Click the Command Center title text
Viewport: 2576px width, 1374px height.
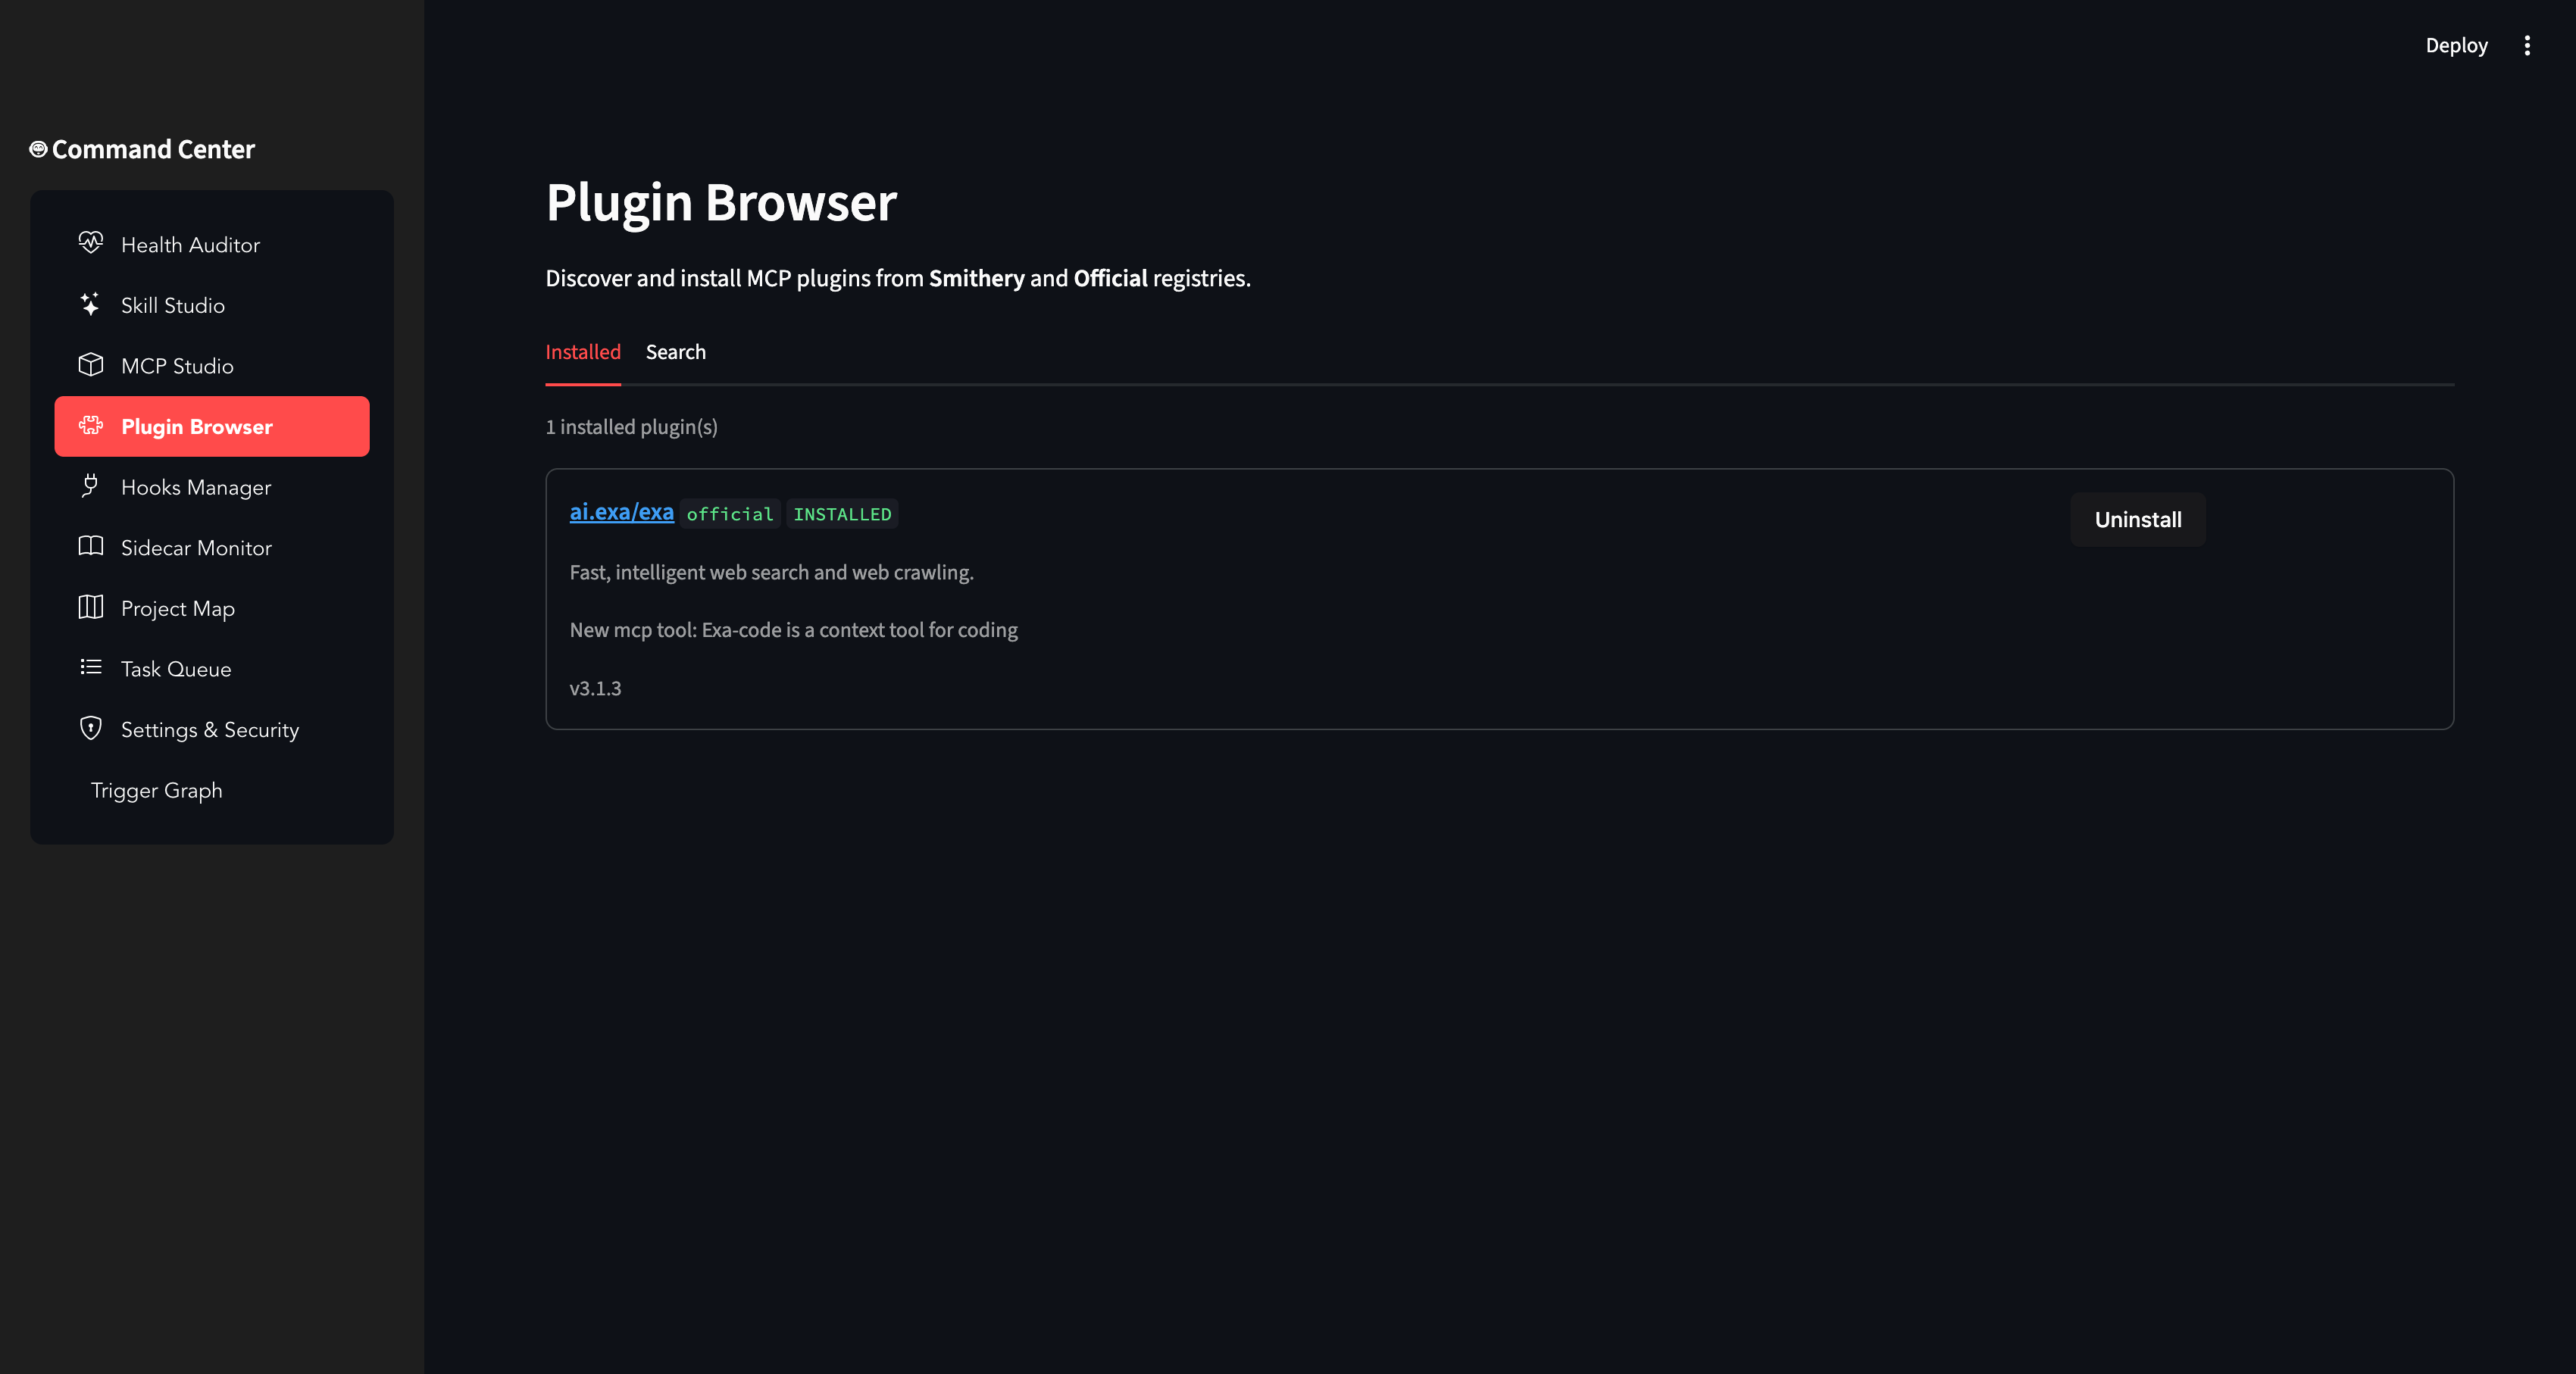pos(153,149)
